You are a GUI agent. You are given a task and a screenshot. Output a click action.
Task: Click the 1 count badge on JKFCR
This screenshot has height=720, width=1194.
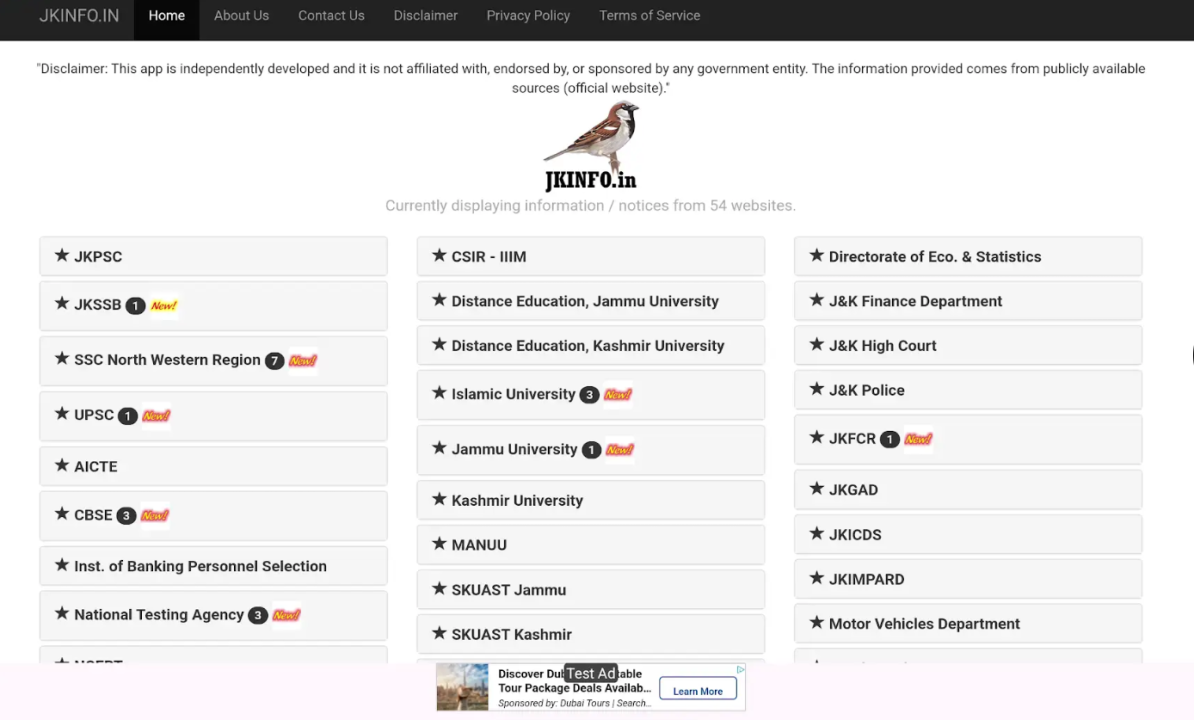click(889, 439)
